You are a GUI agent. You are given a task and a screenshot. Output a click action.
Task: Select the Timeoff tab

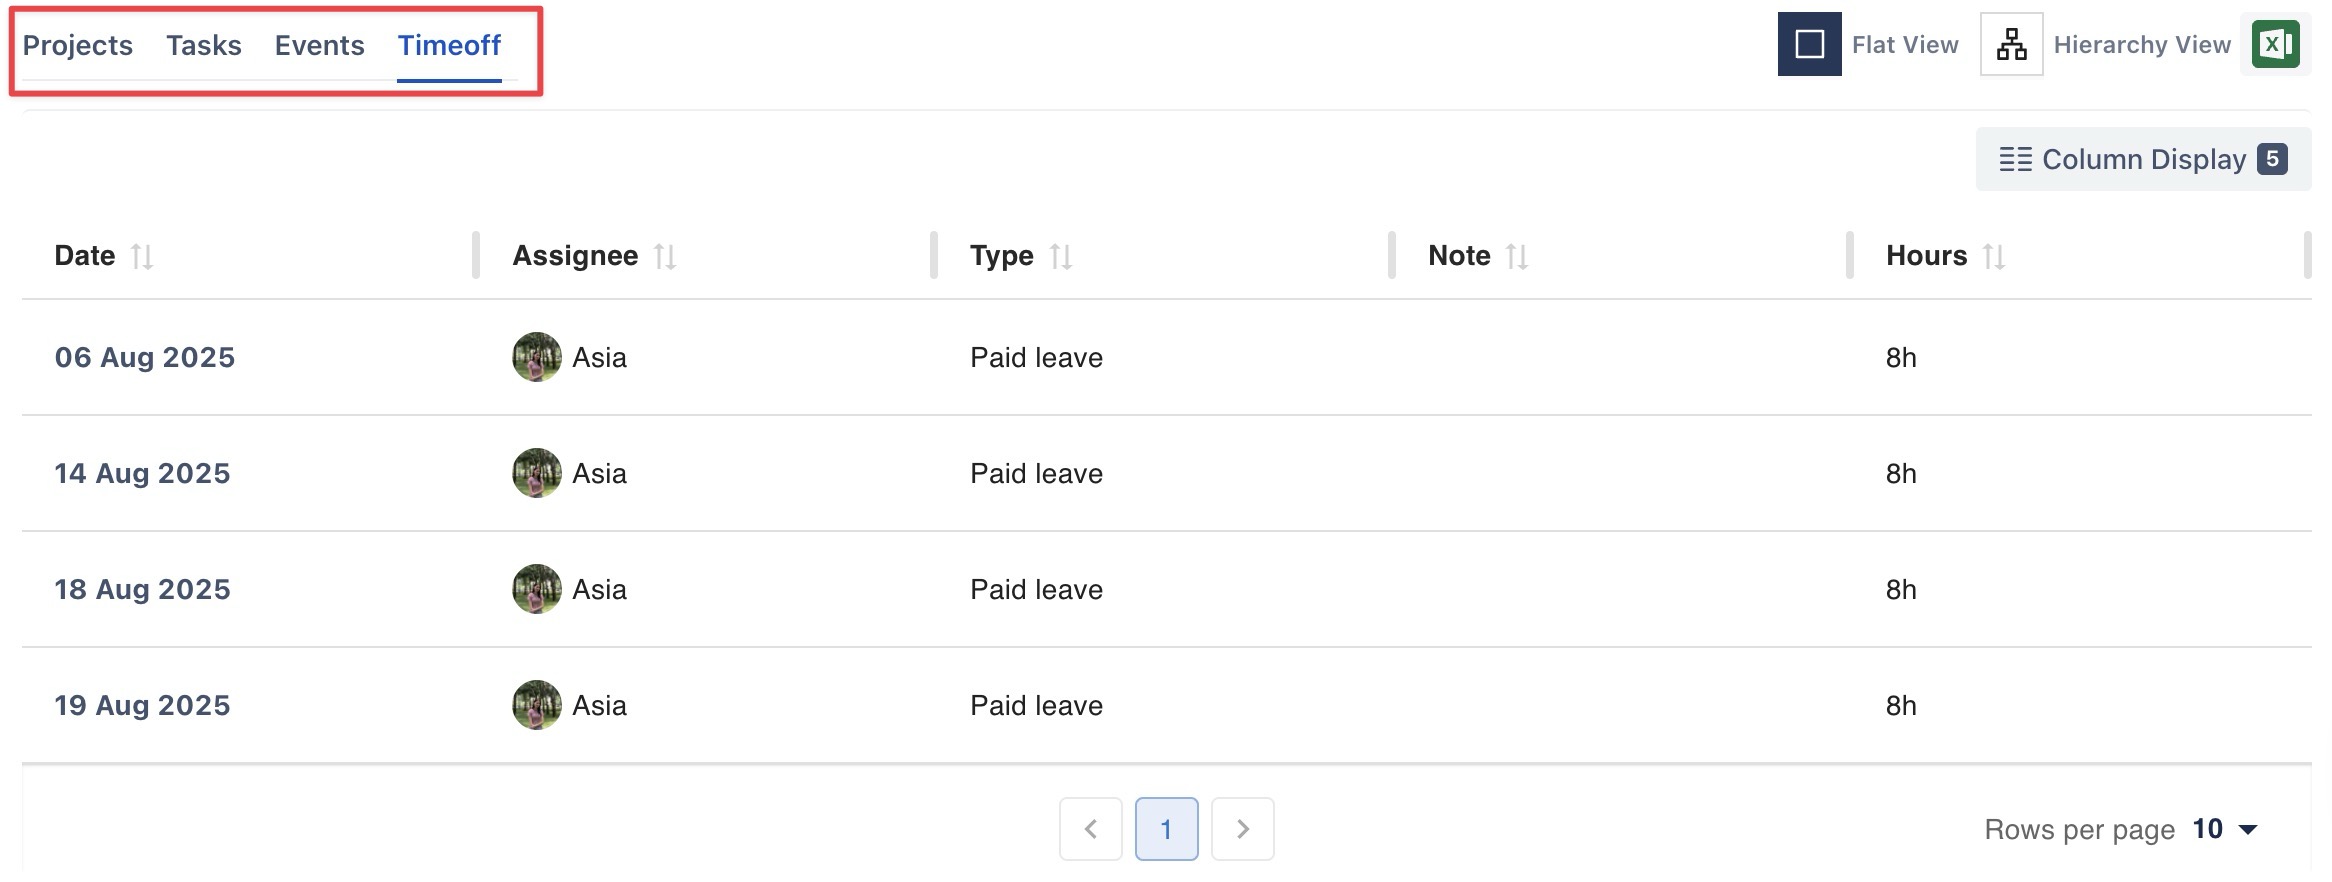coord(449,45)
